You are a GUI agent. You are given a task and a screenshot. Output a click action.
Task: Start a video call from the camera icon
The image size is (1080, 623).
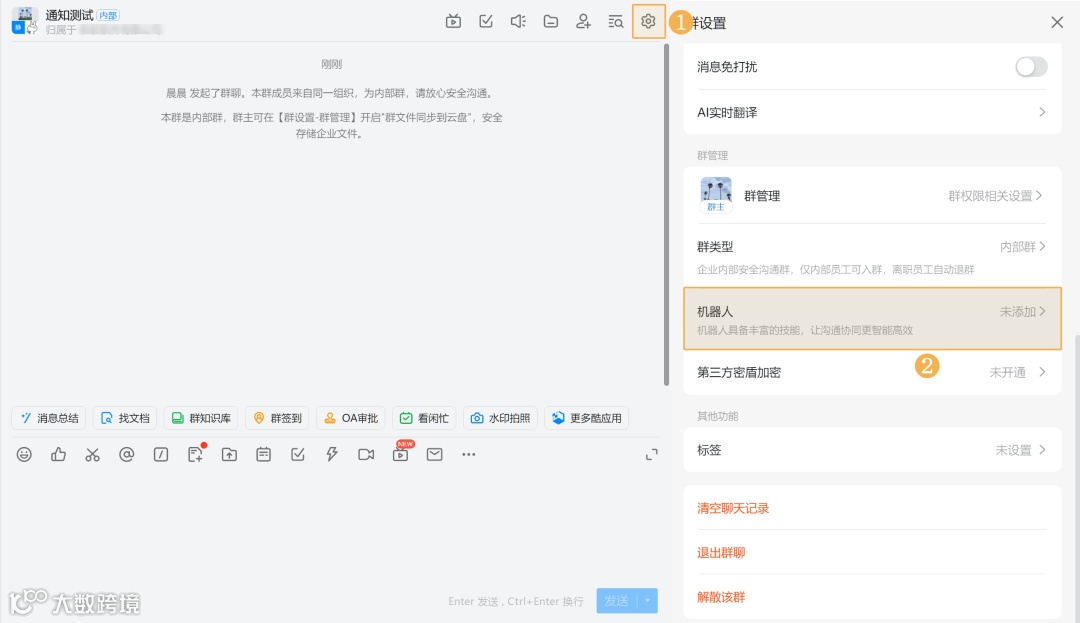365,454
